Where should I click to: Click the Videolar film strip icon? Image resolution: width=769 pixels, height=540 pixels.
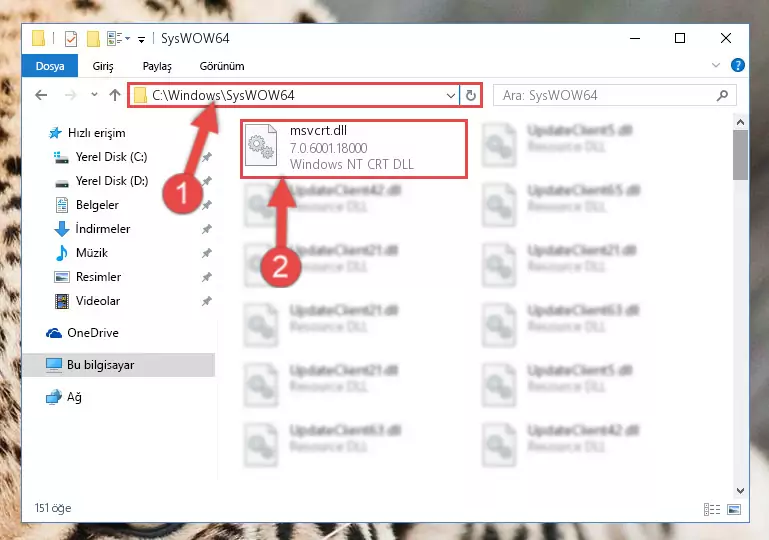62,301
